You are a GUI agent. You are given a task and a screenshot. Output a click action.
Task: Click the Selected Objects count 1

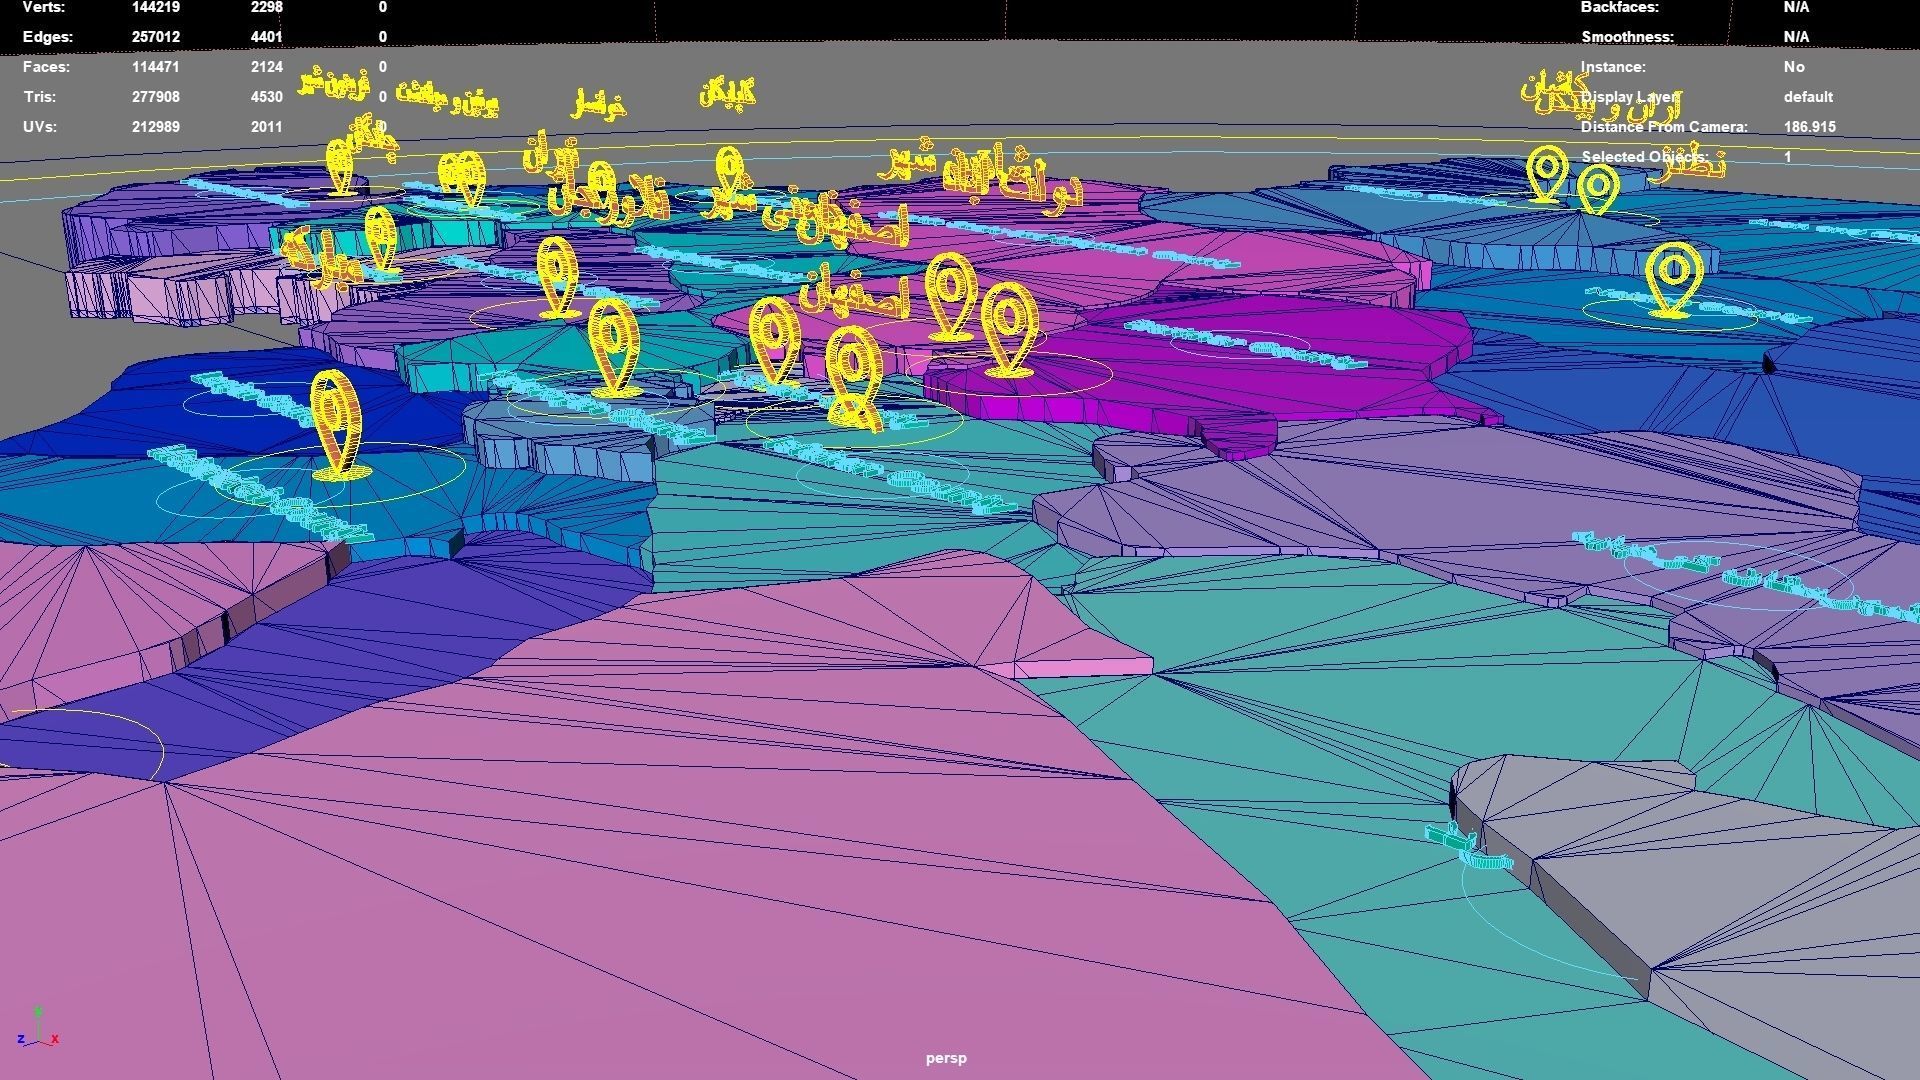pyautogui.click(x=1787, y=157)
